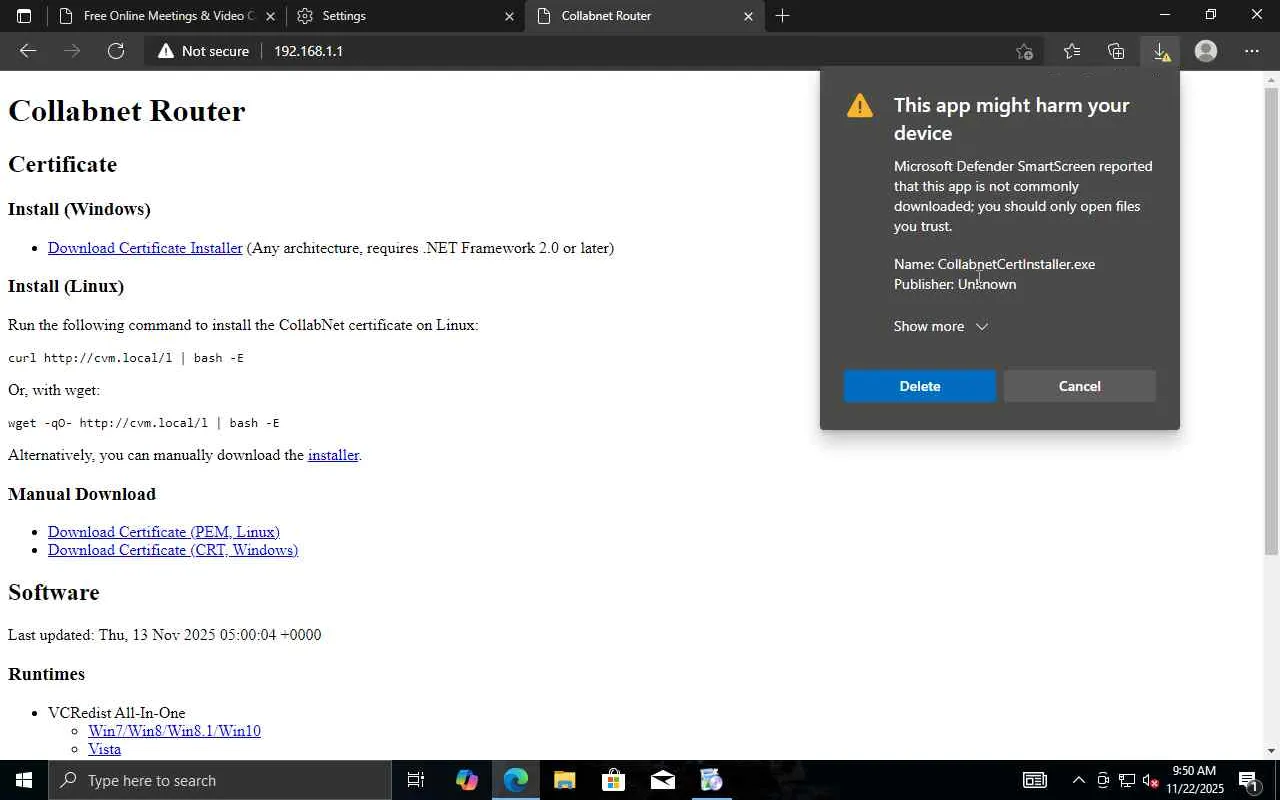The width and height of the screenshot is (1280, 800).
Task: Select the Collabnet Router tab
Action: click(644, 16)
